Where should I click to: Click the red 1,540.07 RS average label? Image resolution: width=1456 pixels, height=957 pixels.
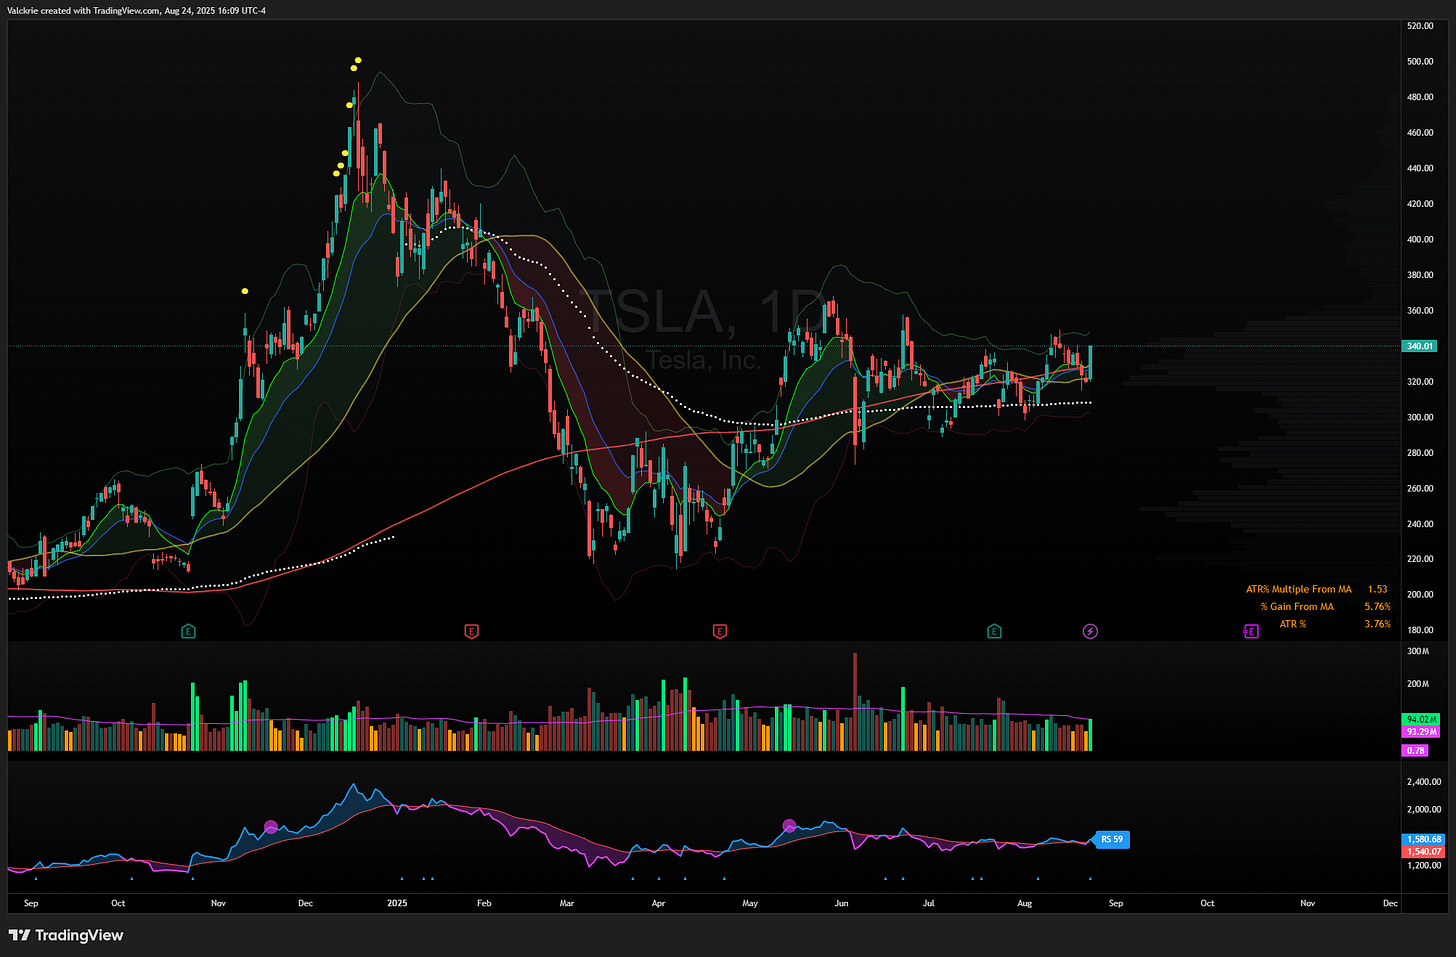point(1424,852)
